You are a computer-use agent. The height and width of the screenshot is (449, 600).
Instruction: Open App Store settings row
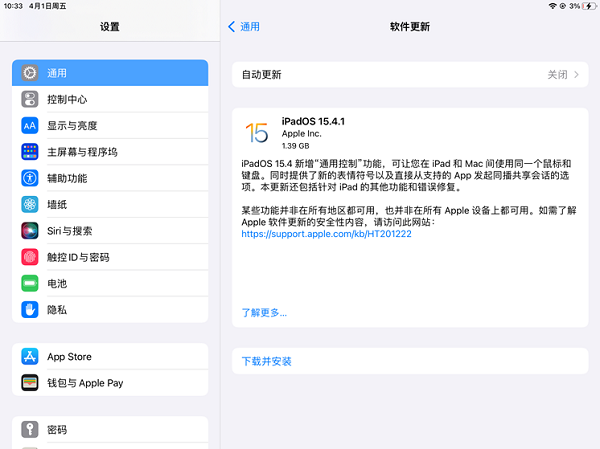click(110, 356)
